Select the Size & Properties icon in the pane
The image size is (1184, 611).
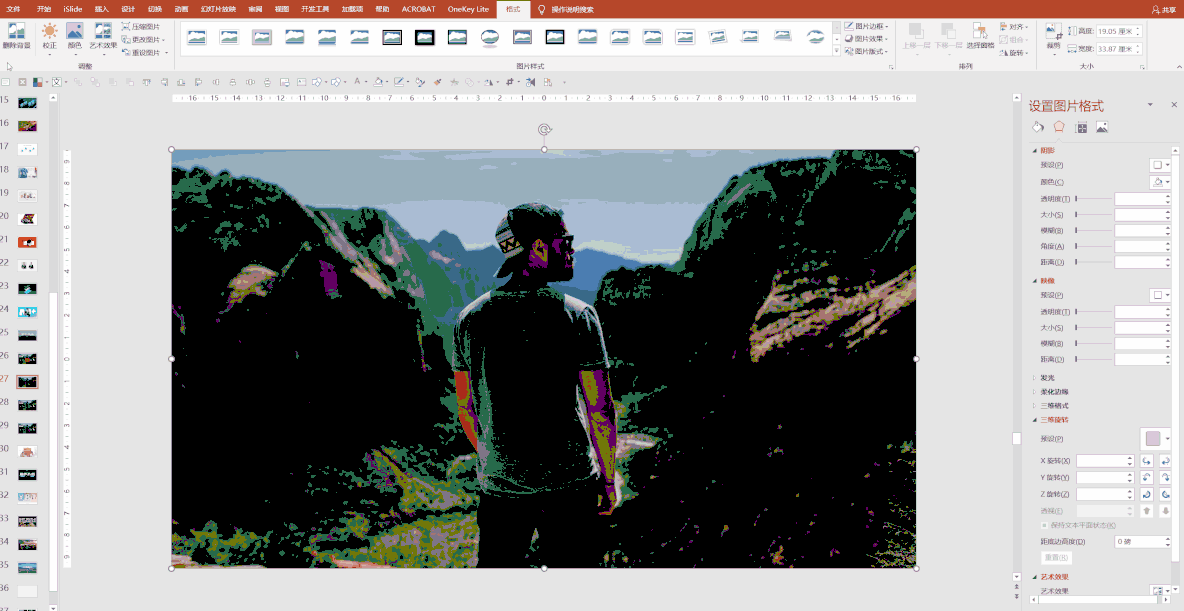point(1080,127)
